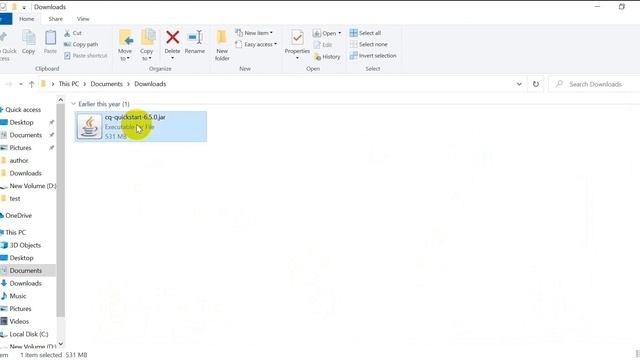
Task: Click Documents in address path
Action: pos(107,84)
